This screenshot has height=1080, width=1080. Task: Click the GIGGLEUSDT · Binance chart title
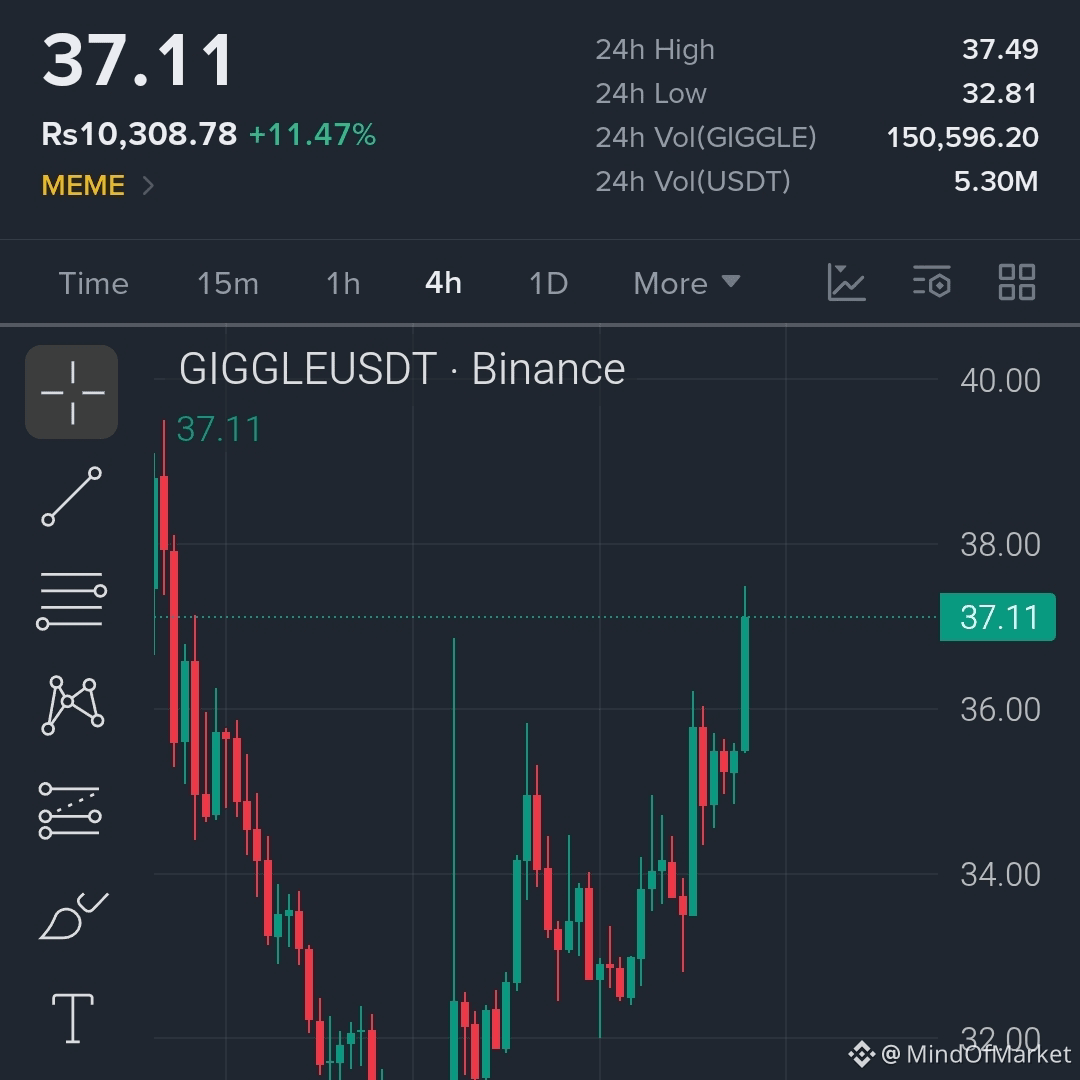pos(402,369)
